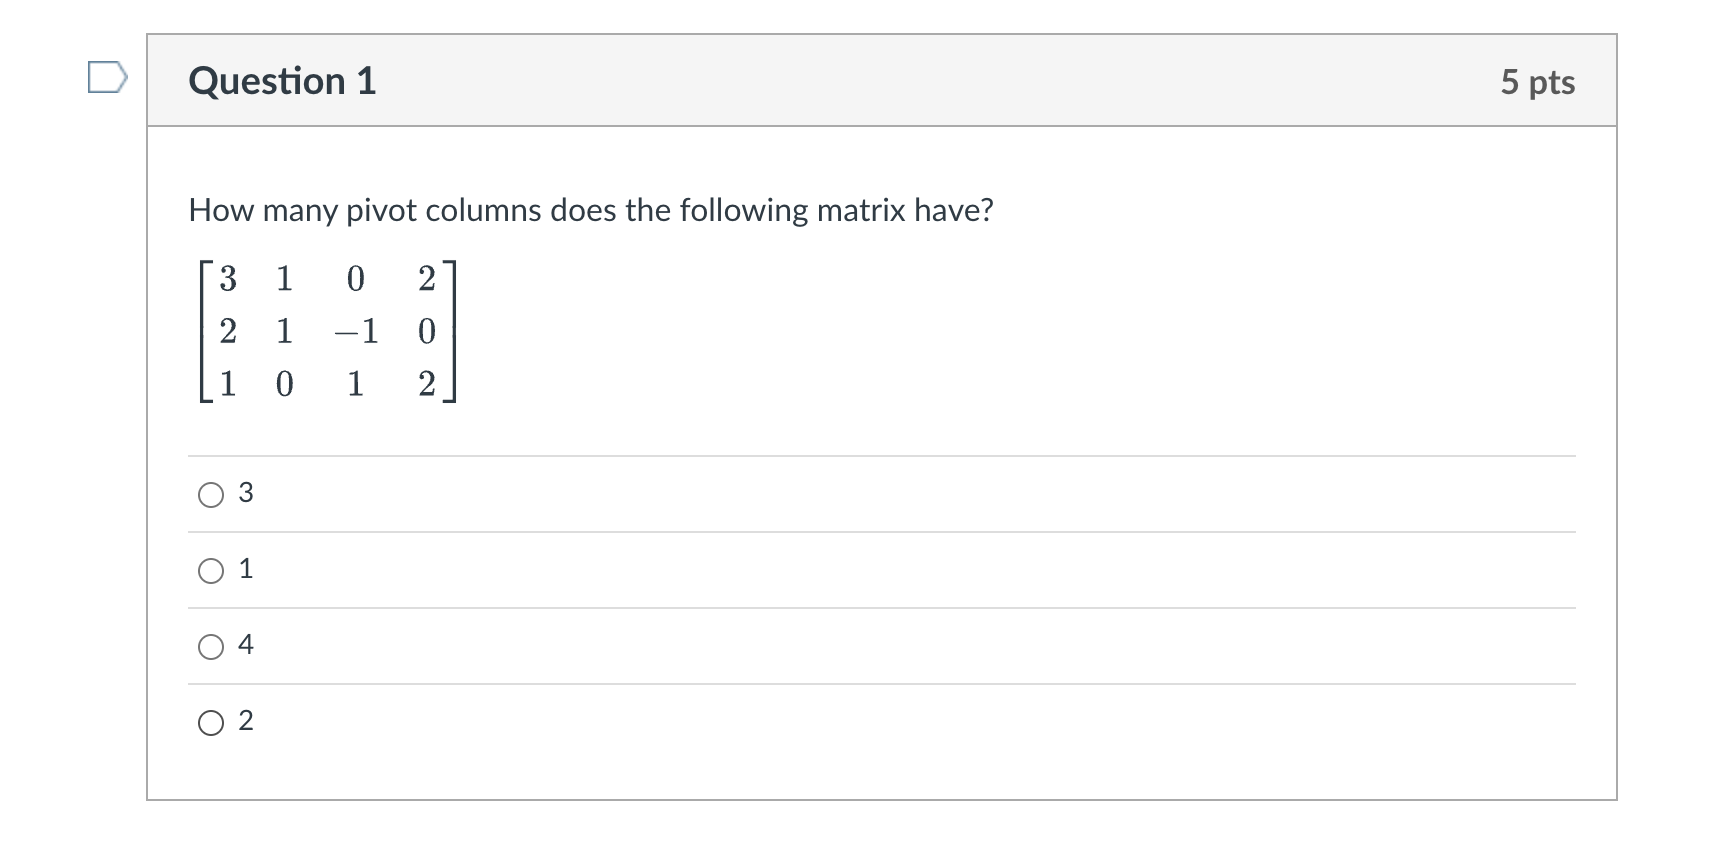Select the radio button for answer 1
Screen dimensions: 1728x864
tap(211, 570)
